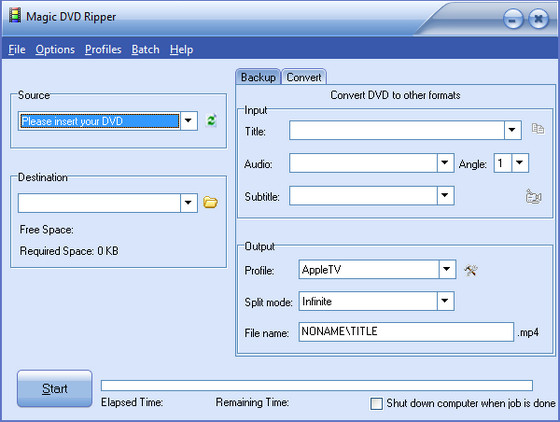Image resolution: width=560 pixels, height=422 pixels.
Task: Open the destination folder browse icon
Action: [x=210, y=202]
